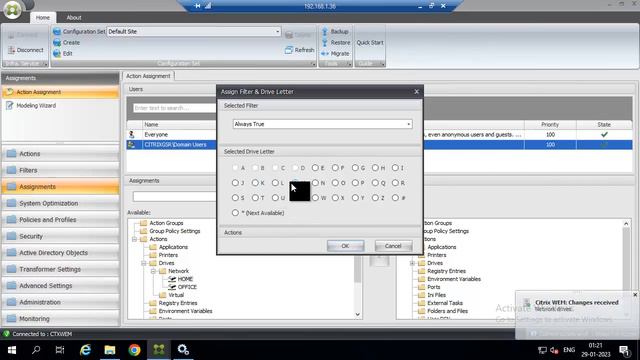The height and width of the screenshot is (360, 640).
Task: Select drive letter K
Action: pyautogui.click(x=255, y=183)
